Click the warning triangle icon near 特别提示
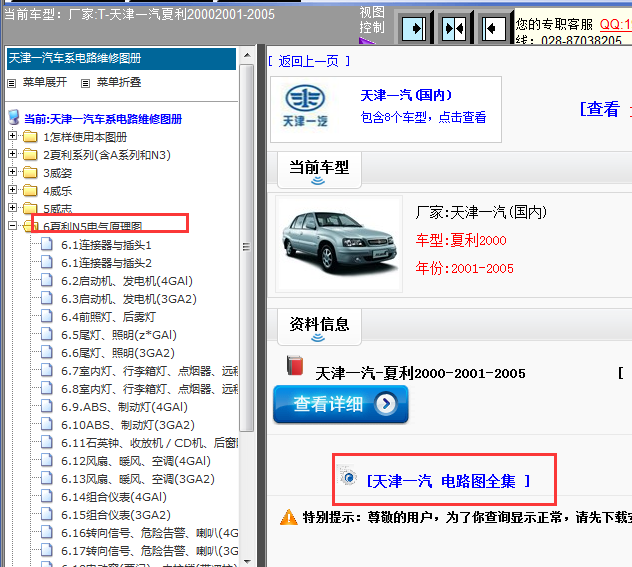This screenshot has width=632, height=567. point(289,517)
